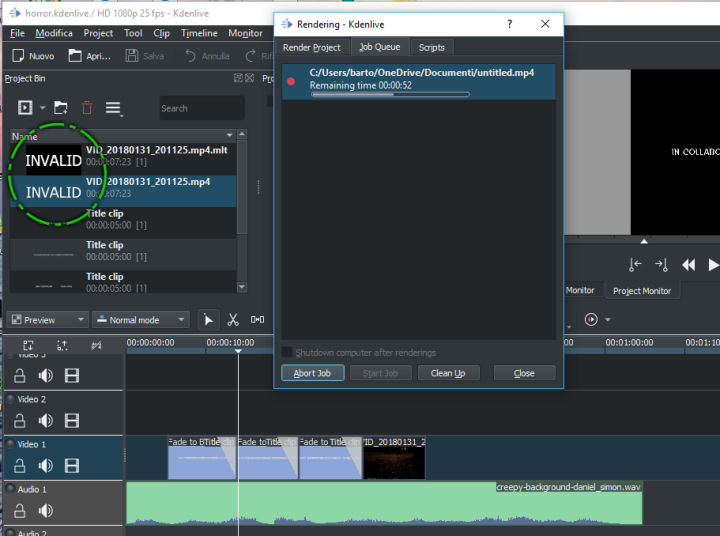This screenshot has height=536, width=720.
Task: Lock the Video 1 track
Action: [19, 466]
